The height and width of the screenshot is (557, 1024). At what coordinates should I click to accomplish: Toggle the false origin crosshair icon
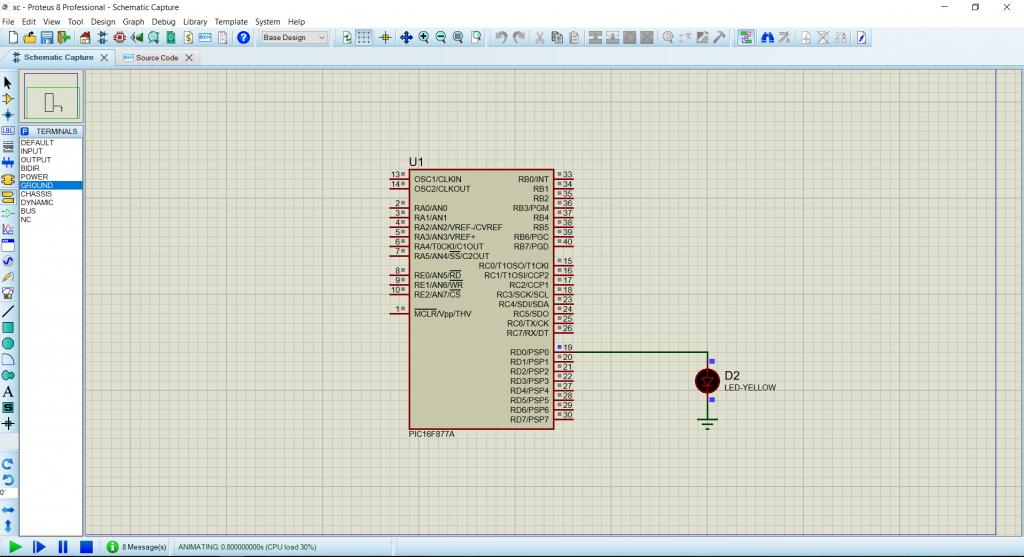click(385, 38)
